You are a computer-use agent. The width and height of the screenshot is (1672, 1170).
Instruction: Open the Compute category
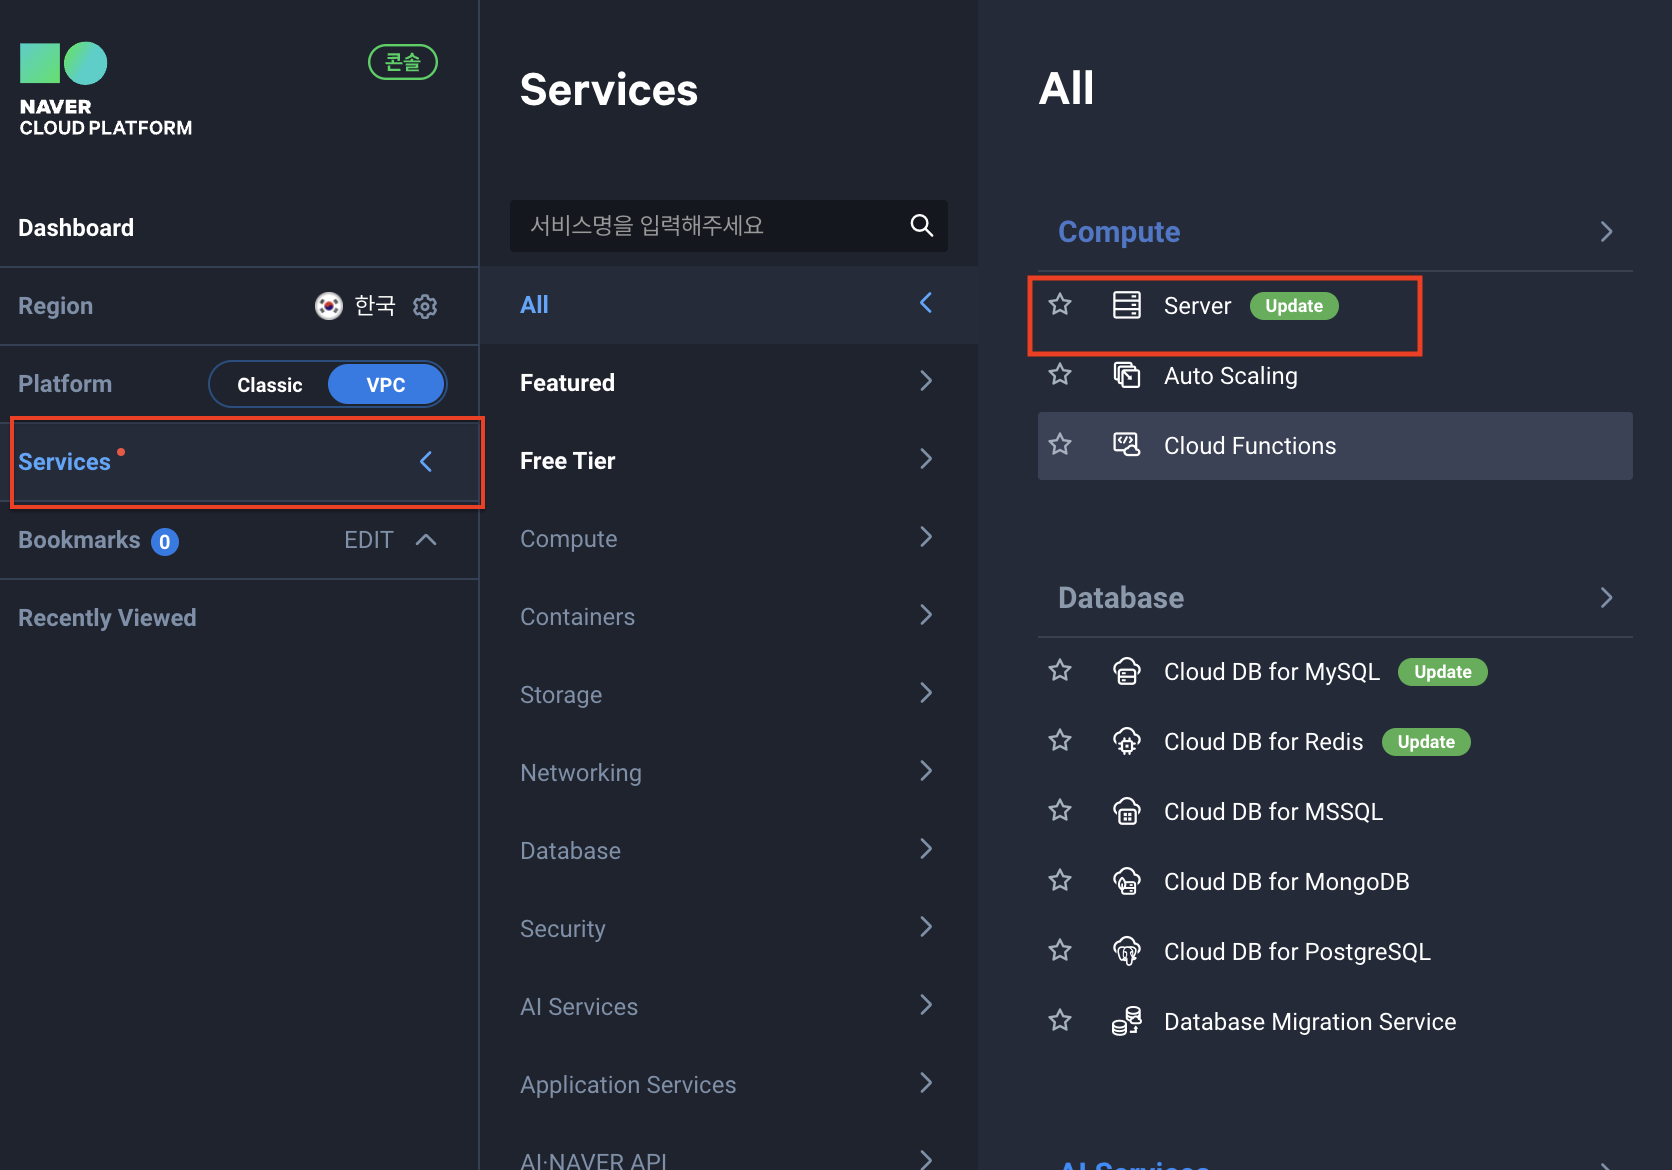(x=729, y=538)
